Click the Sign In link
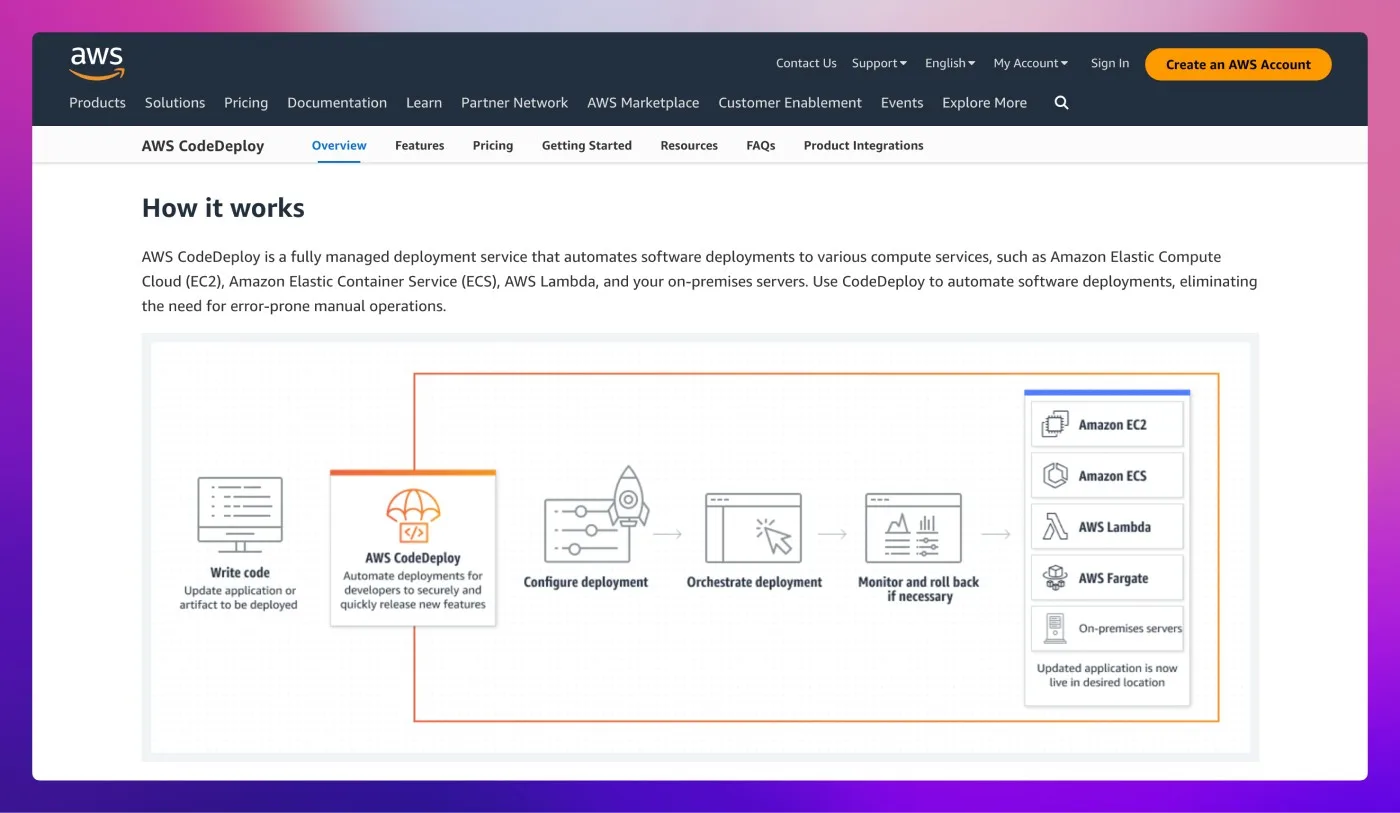This screenshot has width=1400, height=813. [x=1110, y=63]
